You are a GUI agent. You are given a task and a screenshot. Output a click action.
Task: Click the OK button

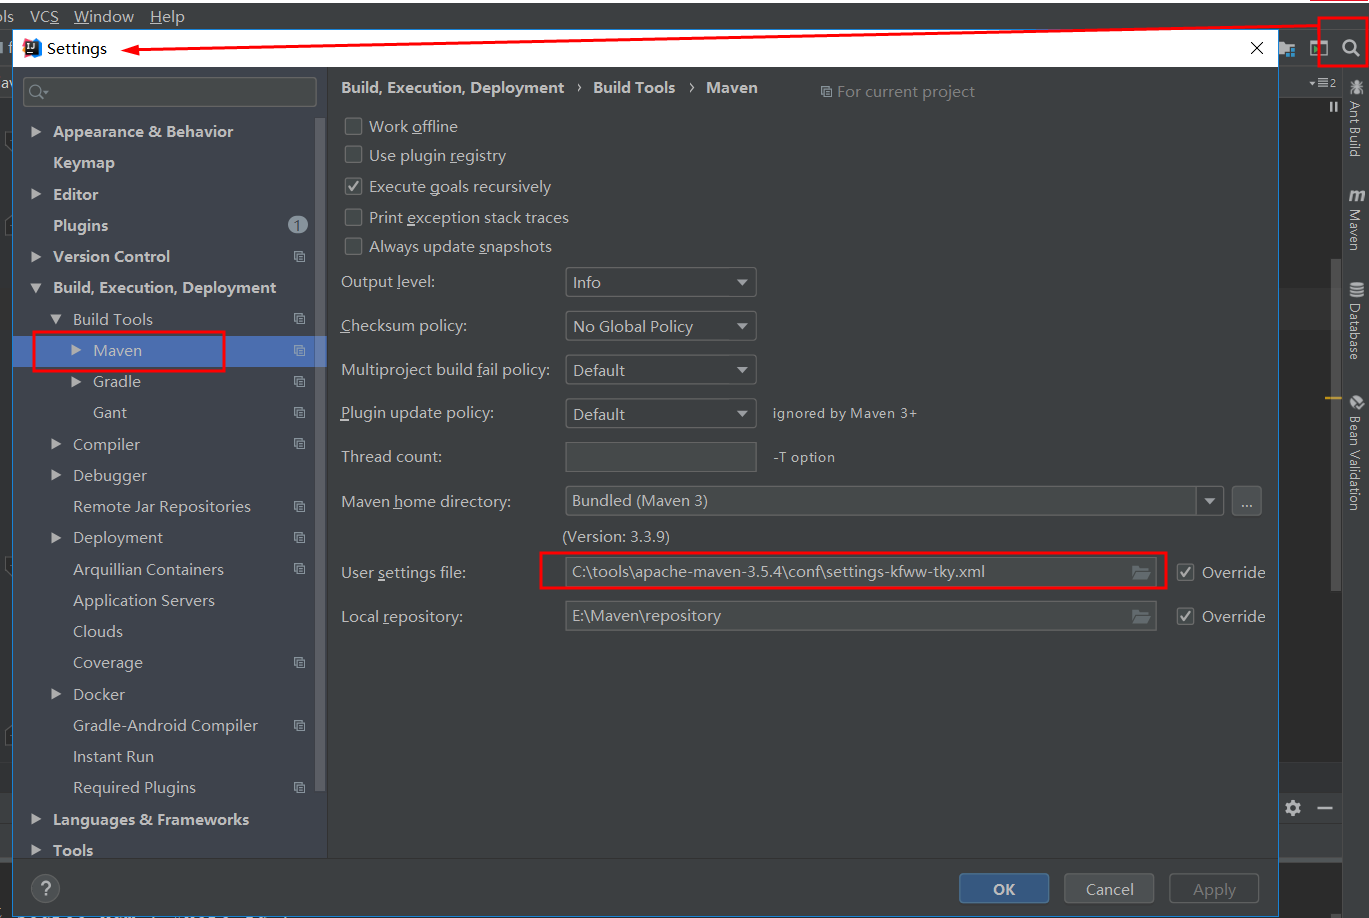(x=1004, y=889)
